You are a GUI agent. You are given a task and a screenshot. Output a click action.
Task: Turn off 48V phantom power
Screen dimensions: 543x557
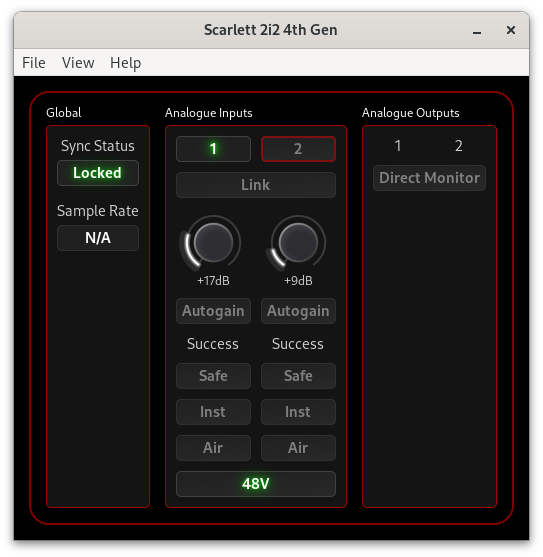click(256, 484)
